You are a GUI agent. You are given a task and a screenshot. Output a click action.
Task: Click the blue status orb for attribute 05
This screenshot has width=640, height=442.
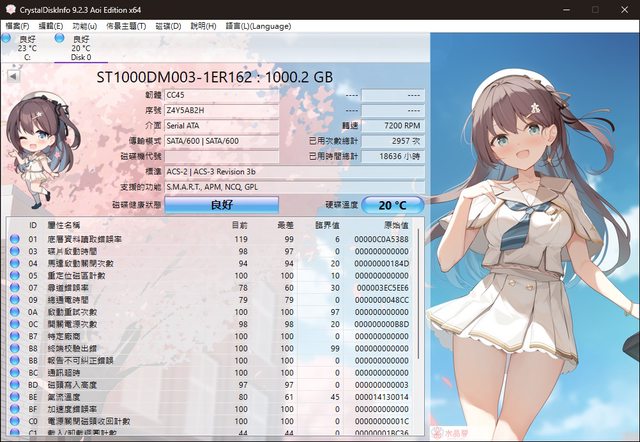[15, 275]
